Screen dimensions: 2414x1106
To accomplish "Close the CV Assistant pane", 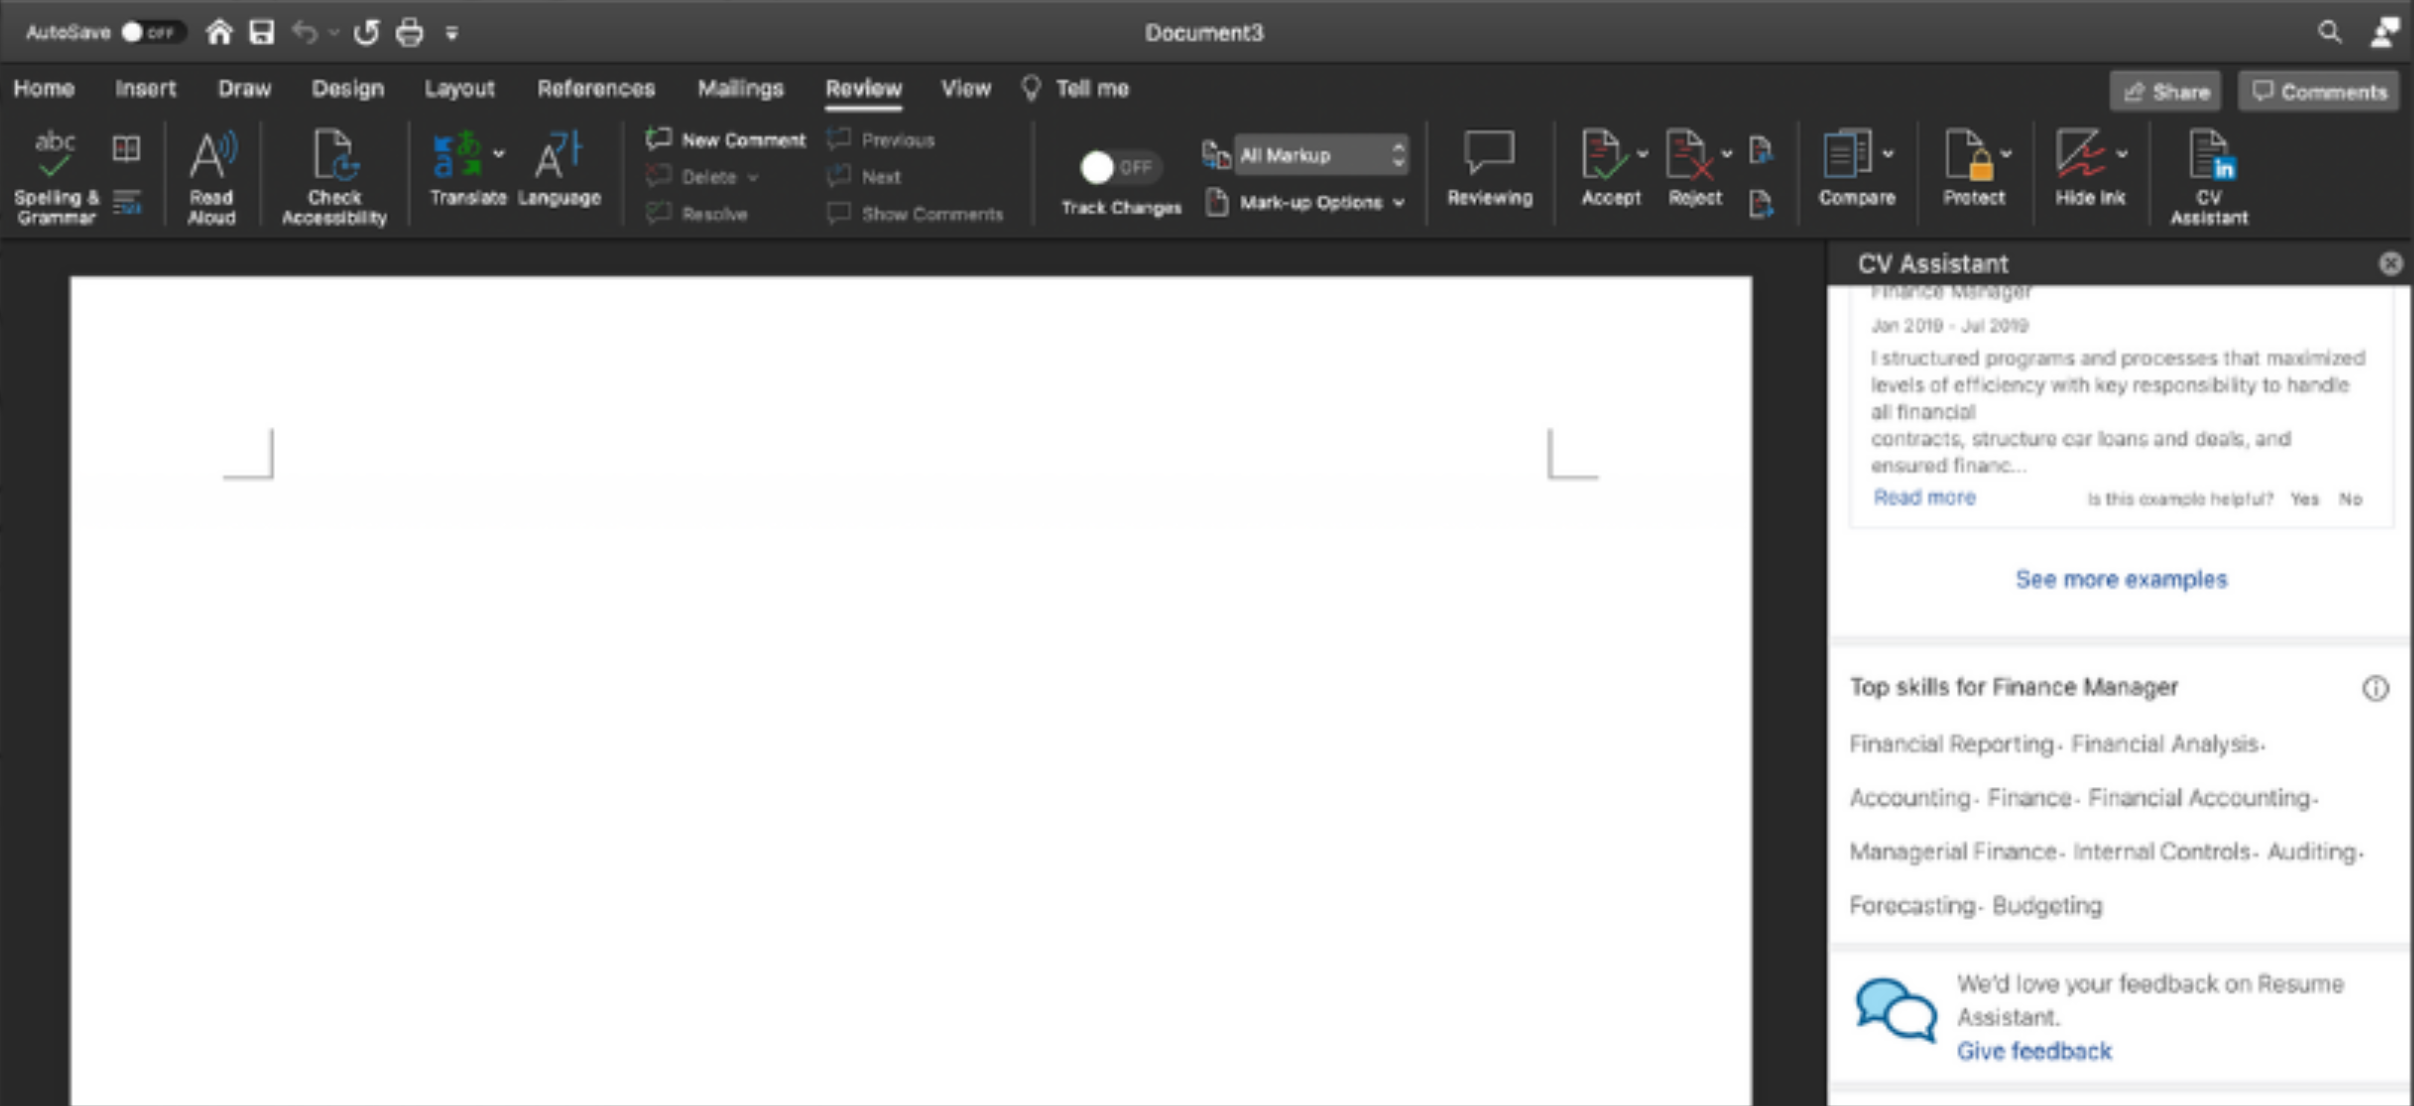I will [x=2390, y=264].
